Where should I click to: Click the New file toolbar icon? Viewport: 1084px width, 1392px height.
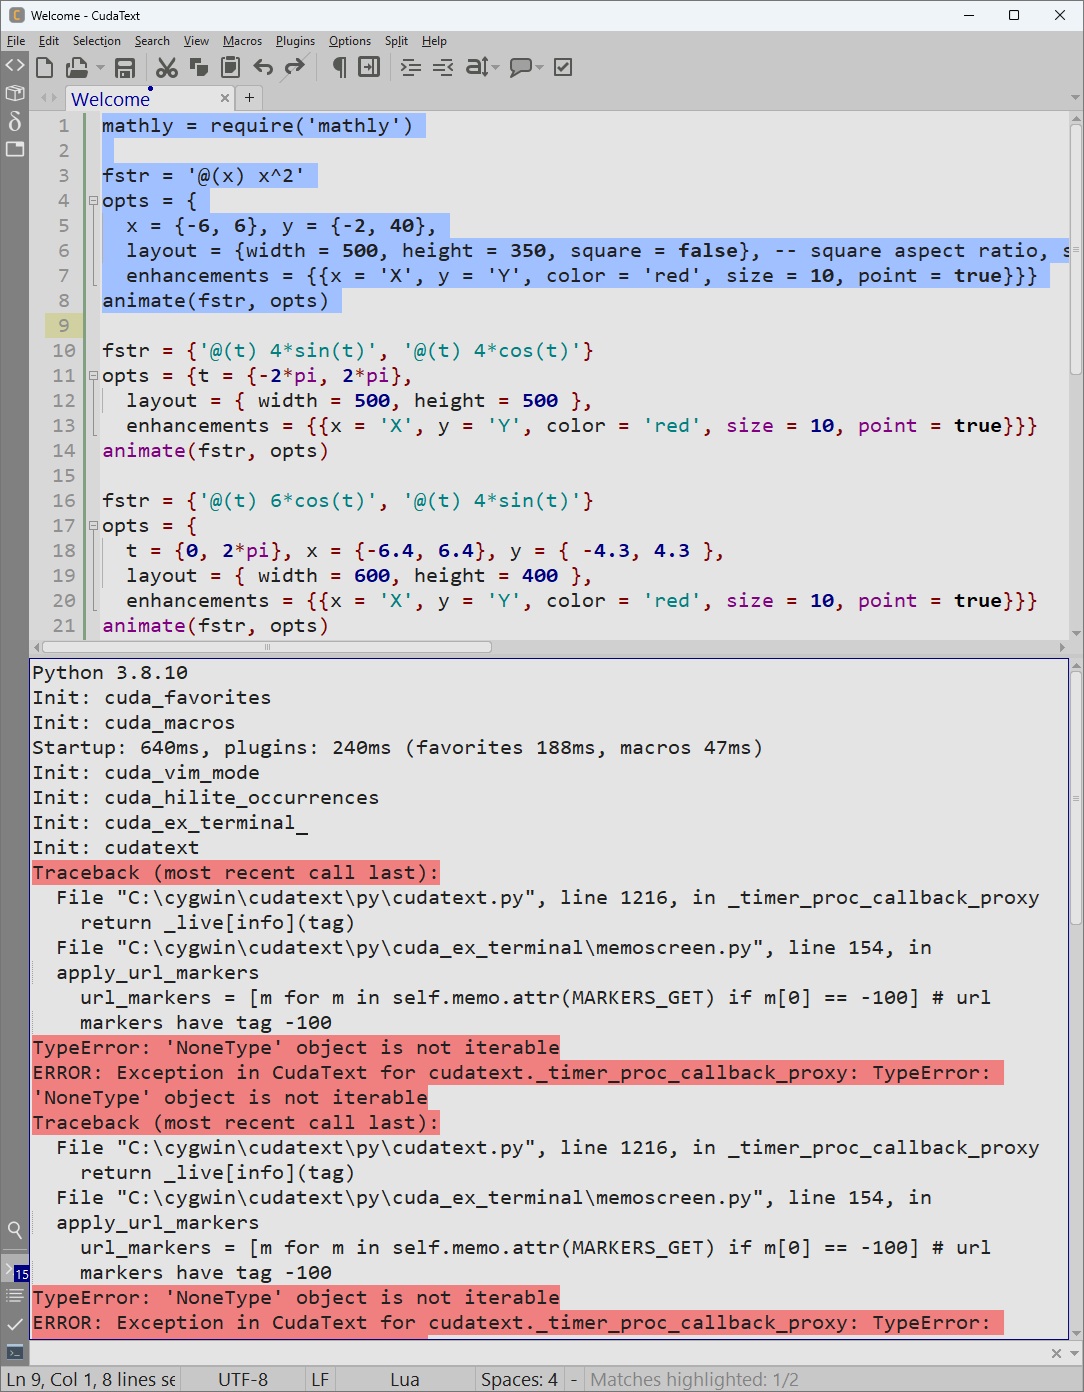tap(44, 67)
